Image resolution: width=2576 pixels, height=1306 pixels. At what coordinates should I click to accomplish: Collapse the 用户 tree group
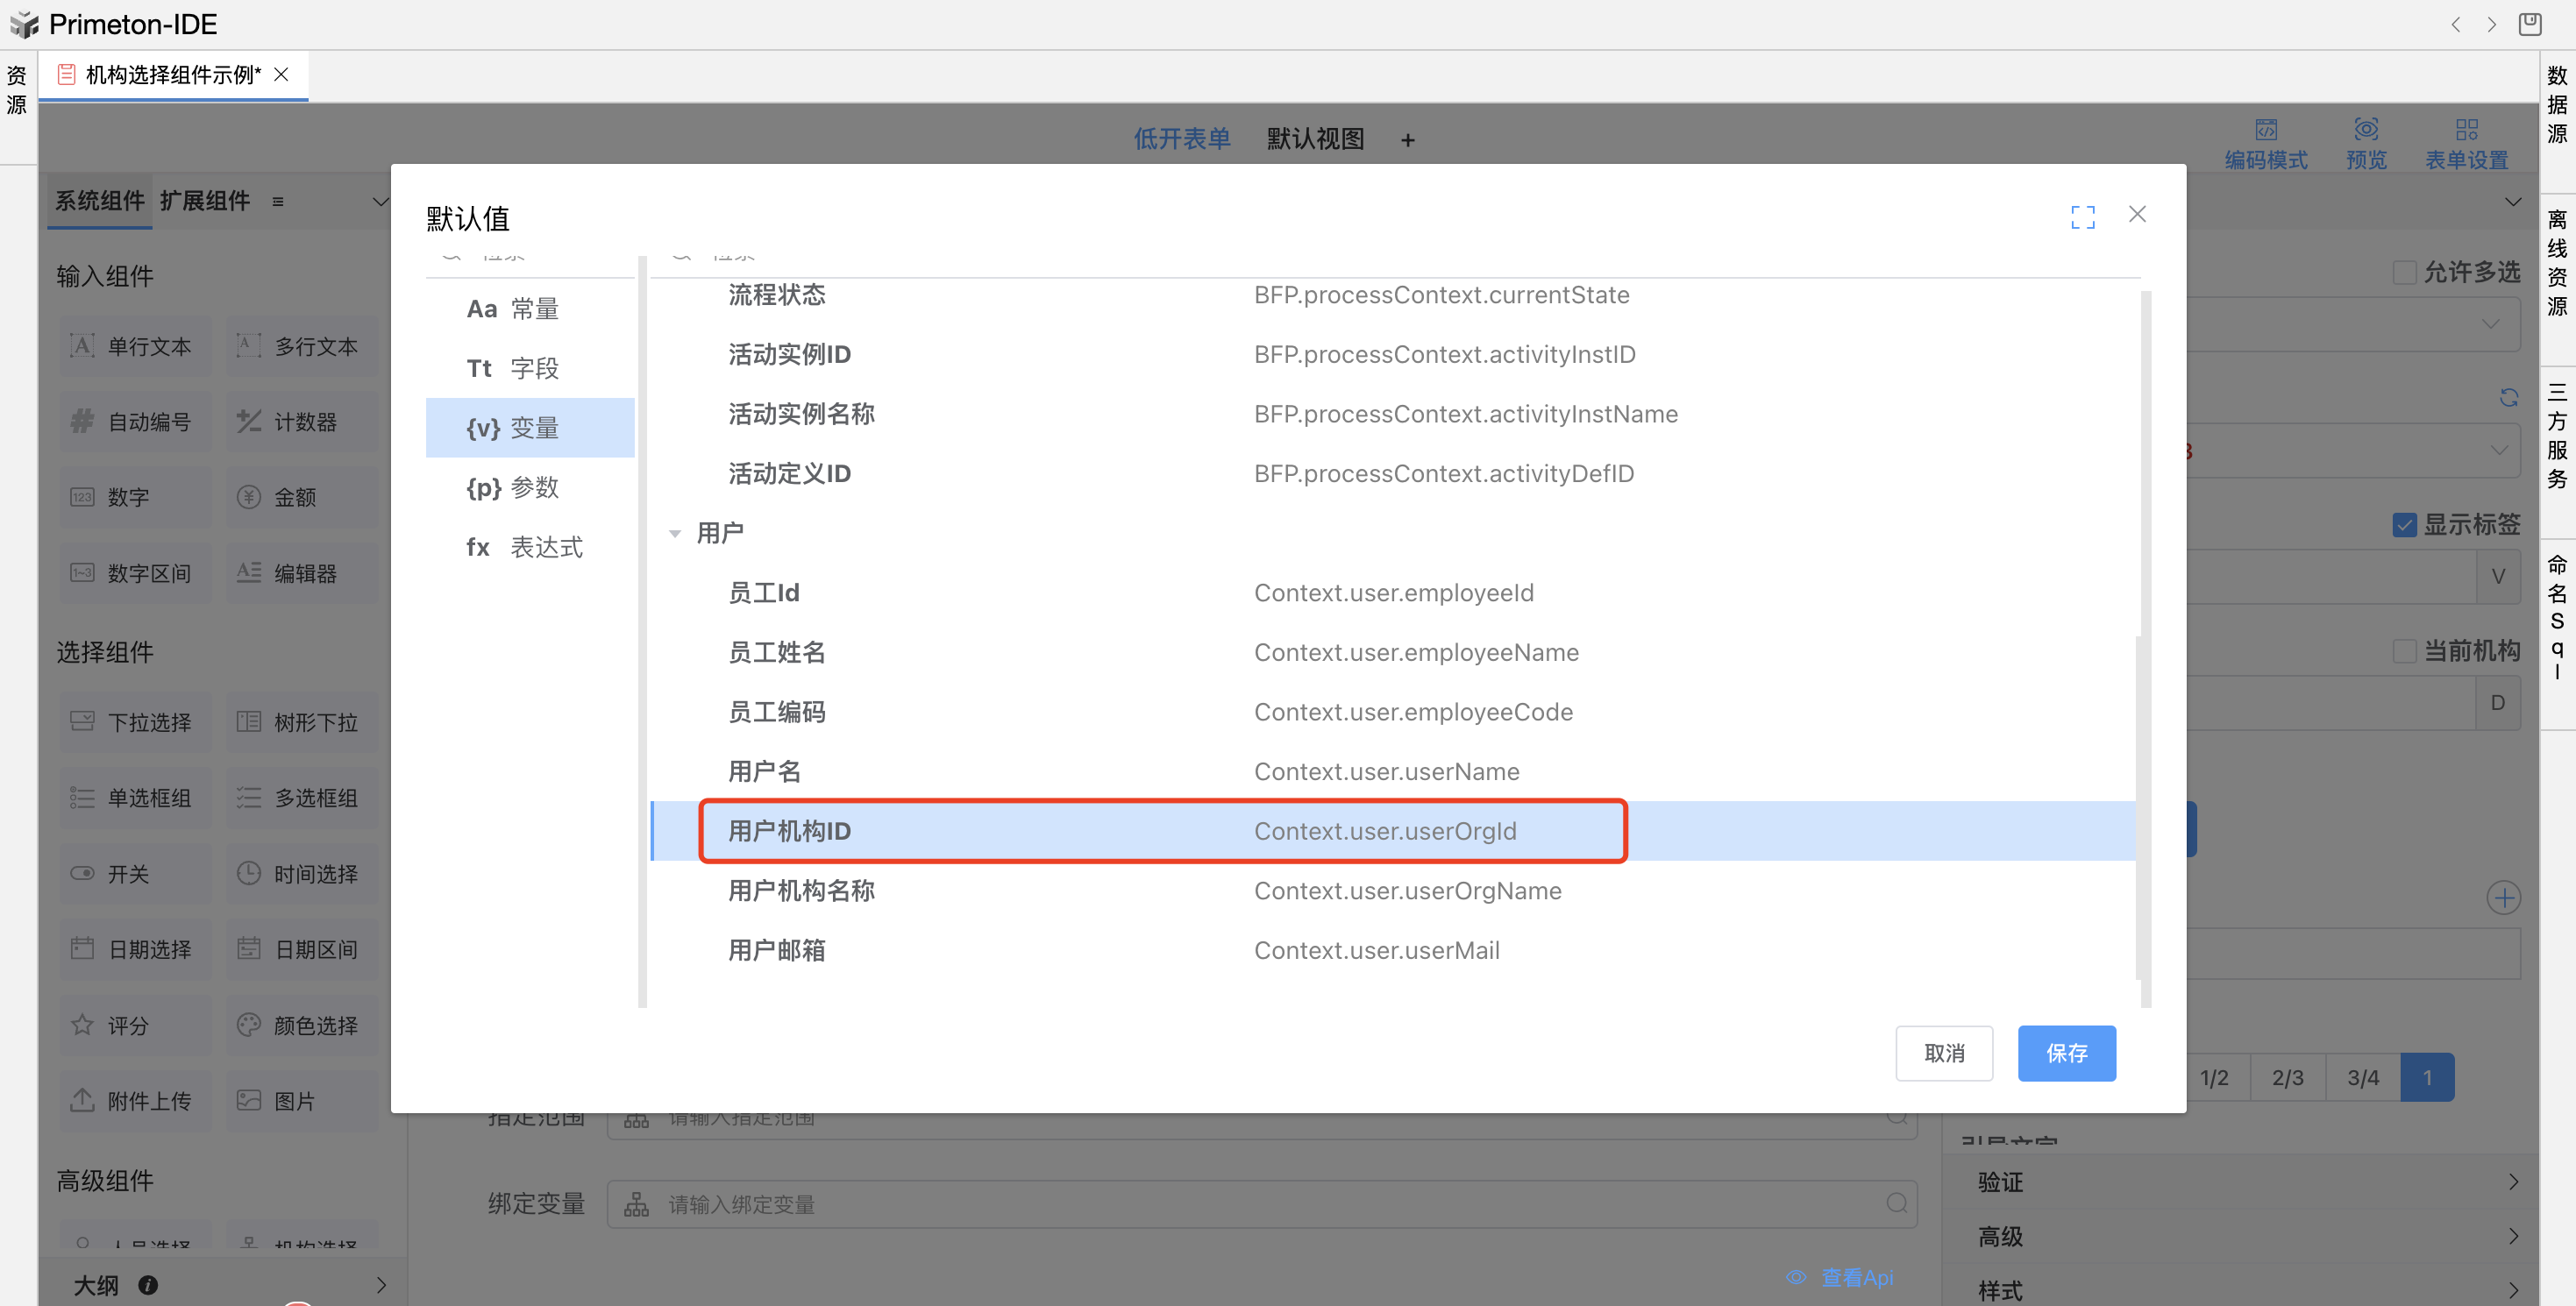coord(675,534)
